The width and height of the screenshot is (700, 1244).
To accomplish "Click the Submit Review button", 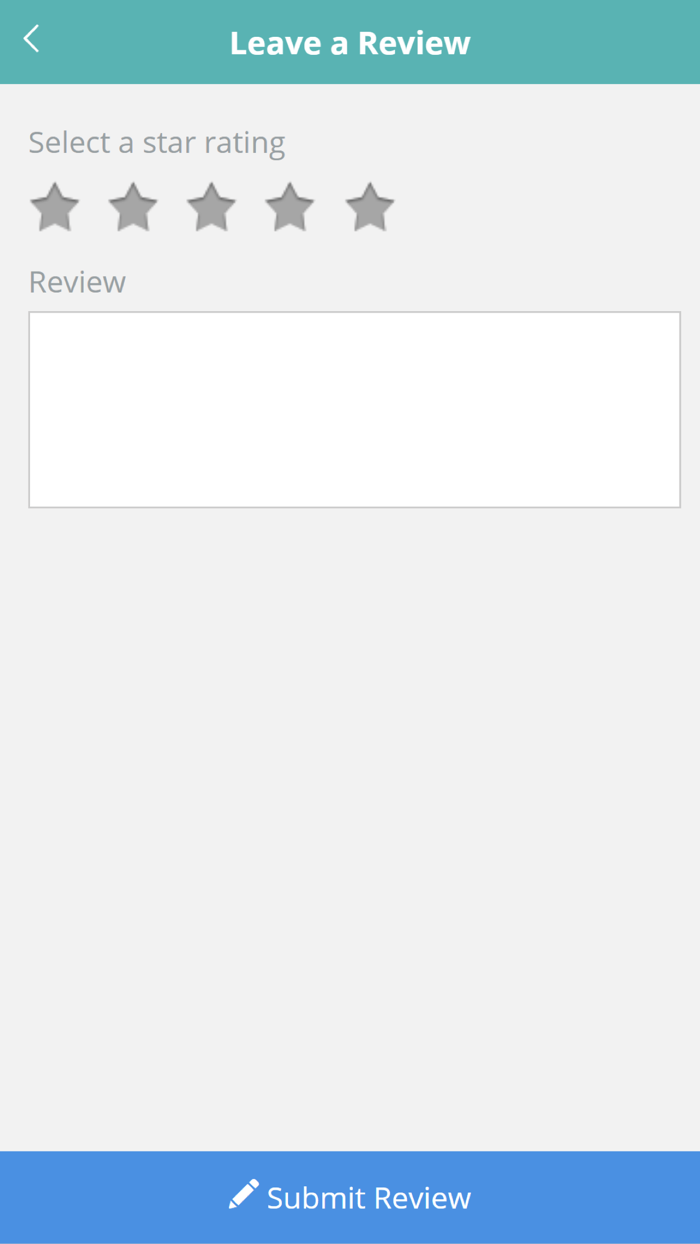I will 350,1197.
